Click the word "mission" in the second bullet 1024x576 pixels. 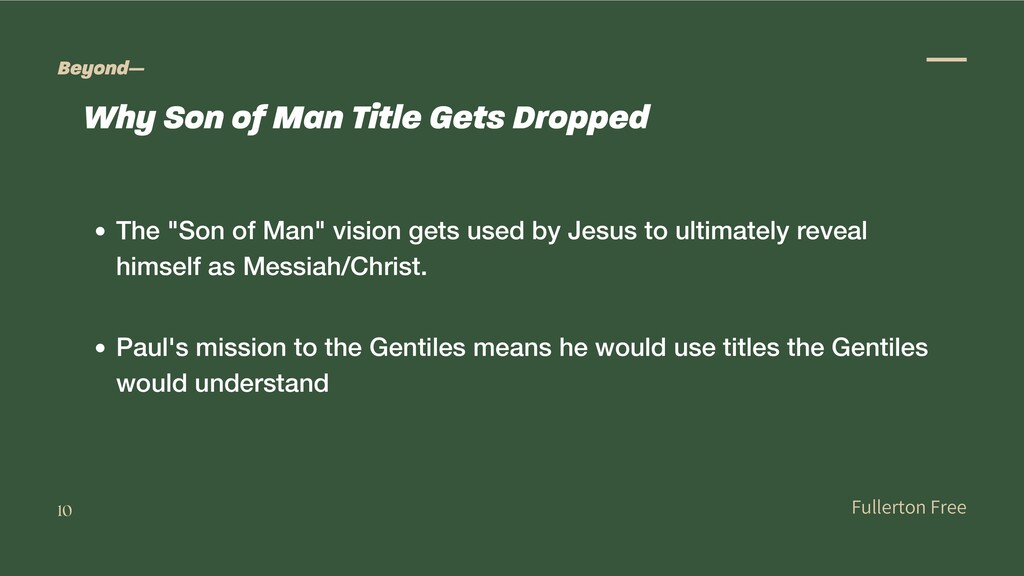pyautogui.click(x=240, y=347)
